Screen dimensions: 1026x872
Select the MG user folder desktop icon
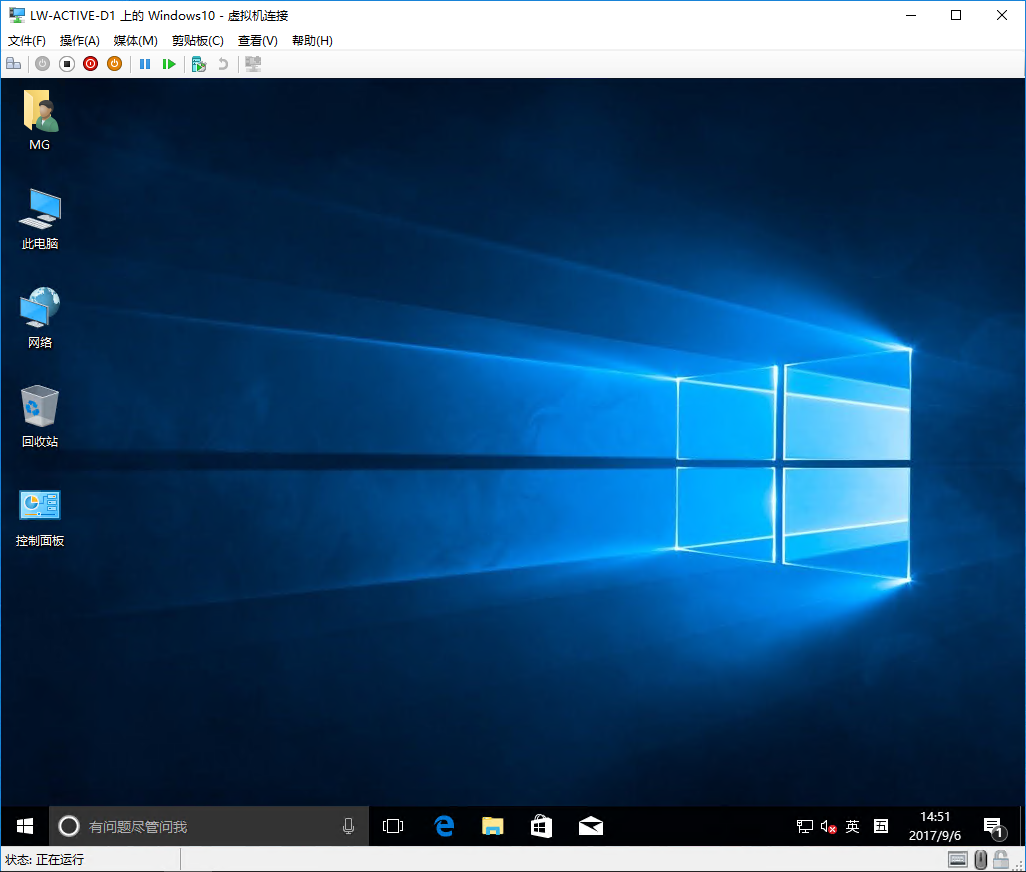pyautogui.click(x=40, y=120)
